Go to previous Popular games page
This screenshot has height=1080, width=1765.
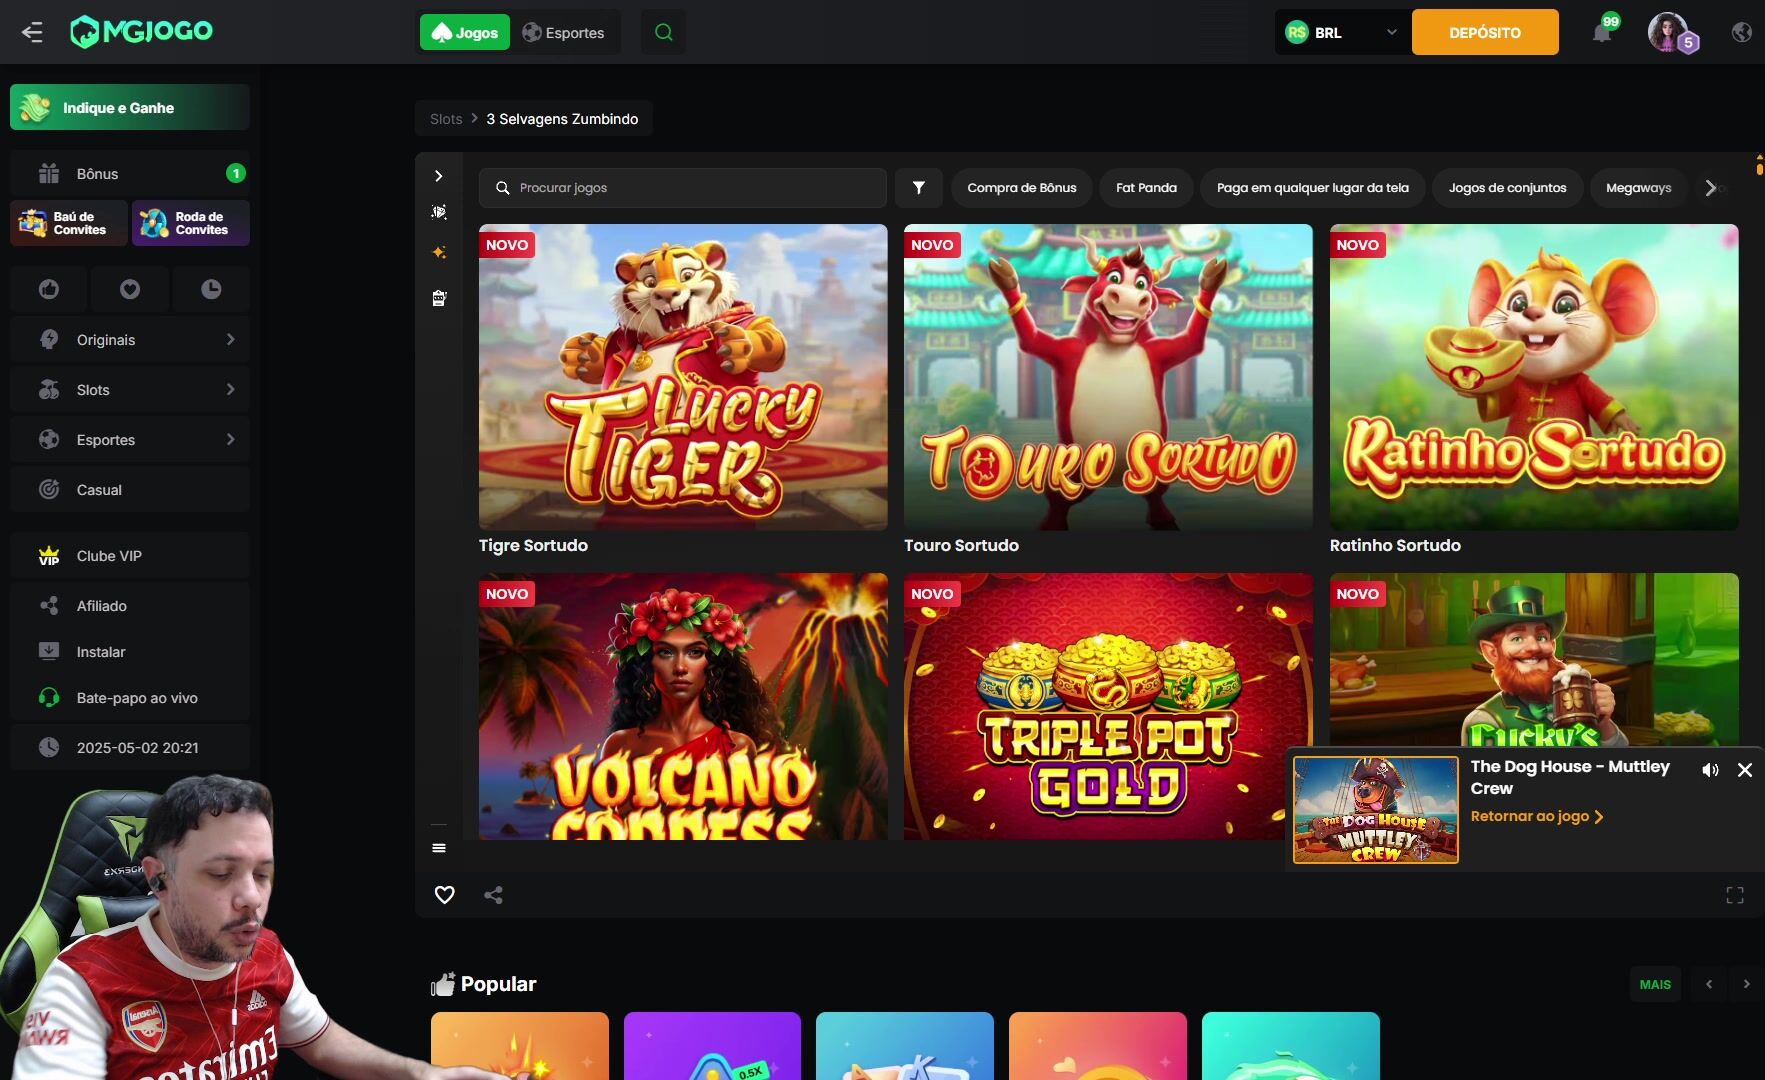tap(1709, 984)
